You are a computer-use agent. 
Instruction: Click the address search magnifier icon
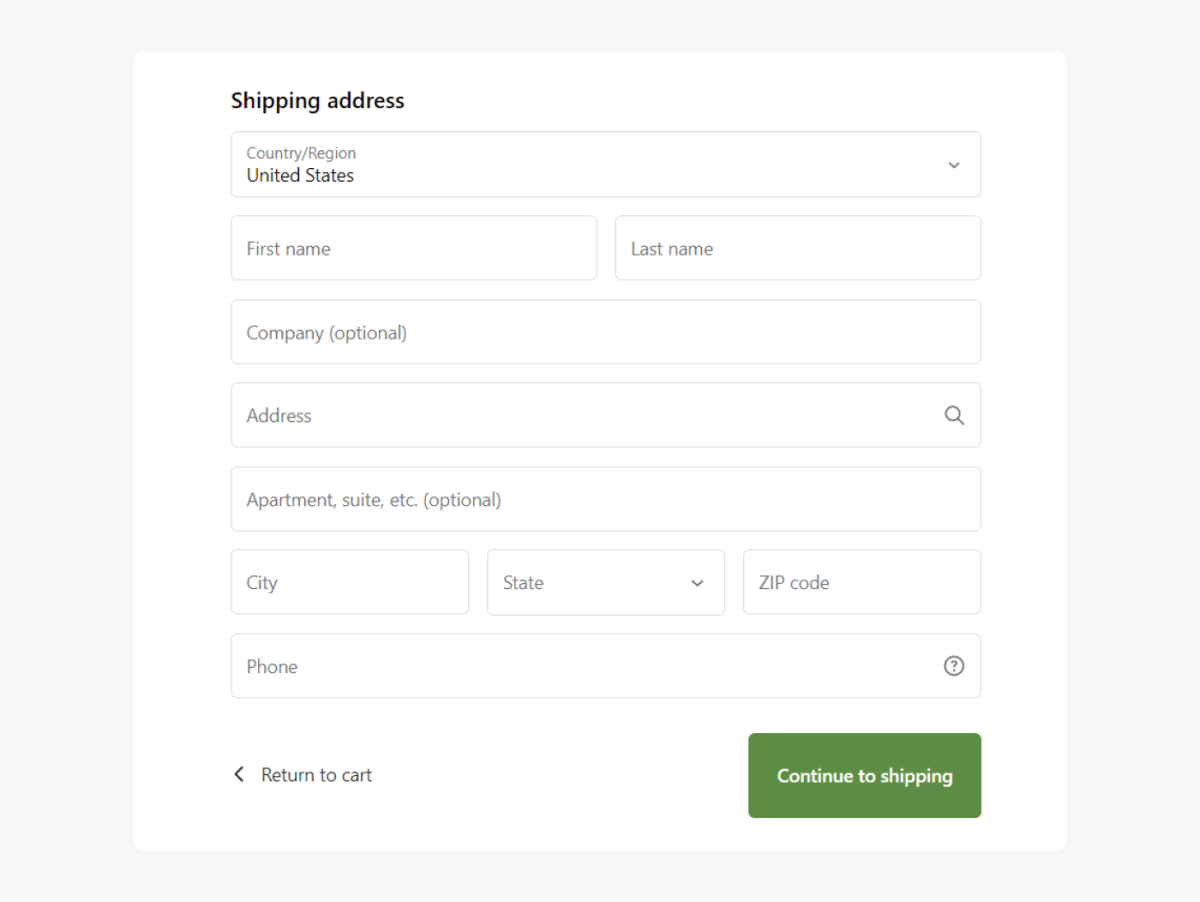[953, 415]
